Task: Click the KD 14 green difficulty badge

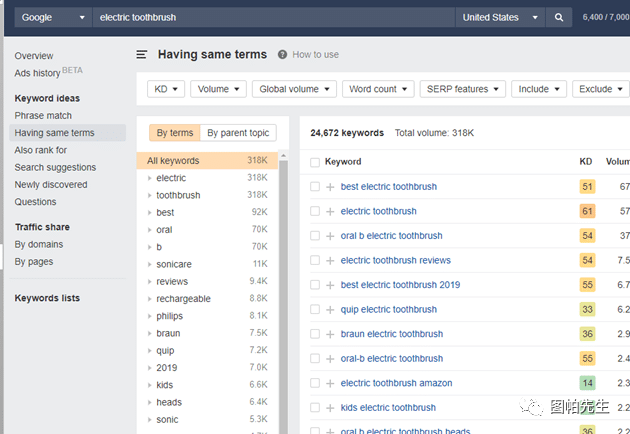Action: pyautogui.click(x=587, y=383)
